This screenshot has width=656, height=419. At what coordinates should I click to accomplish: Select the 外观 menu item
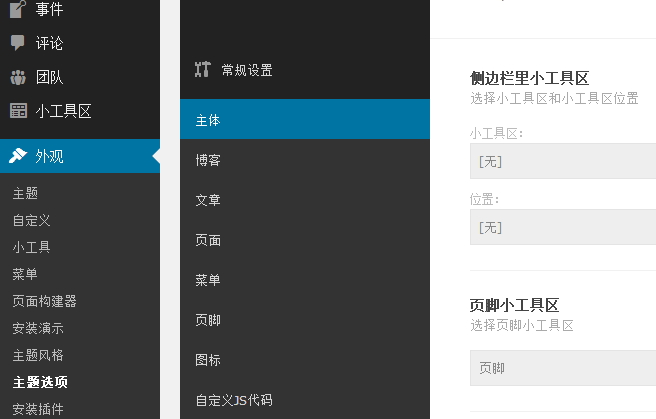click(x=80, y=156)
